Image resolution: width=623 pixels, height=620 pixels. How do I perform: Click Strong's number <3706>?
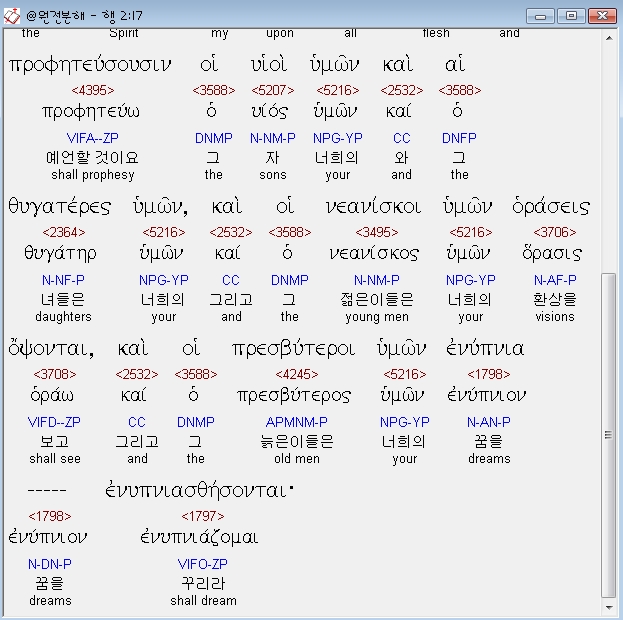(555, 232)
